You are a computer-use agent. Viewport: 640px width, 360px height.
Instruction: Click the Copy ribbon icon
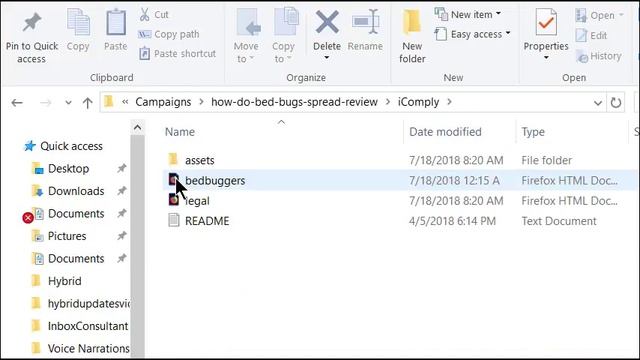tap(78, 22)
